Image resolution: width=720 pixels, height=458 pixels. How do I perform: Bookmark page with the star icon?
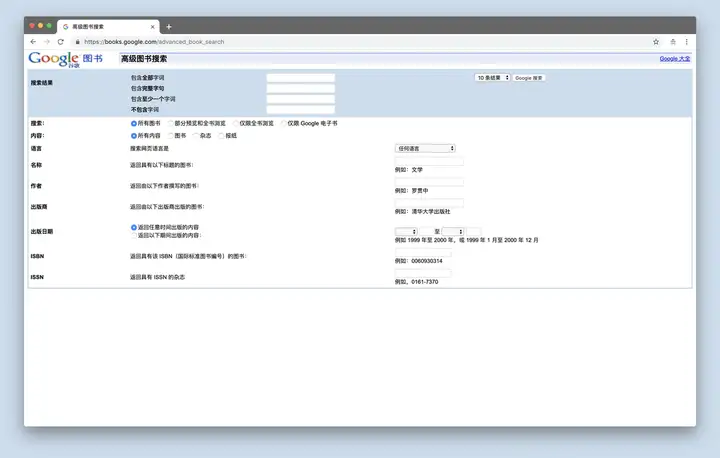[x=656, y=42]
